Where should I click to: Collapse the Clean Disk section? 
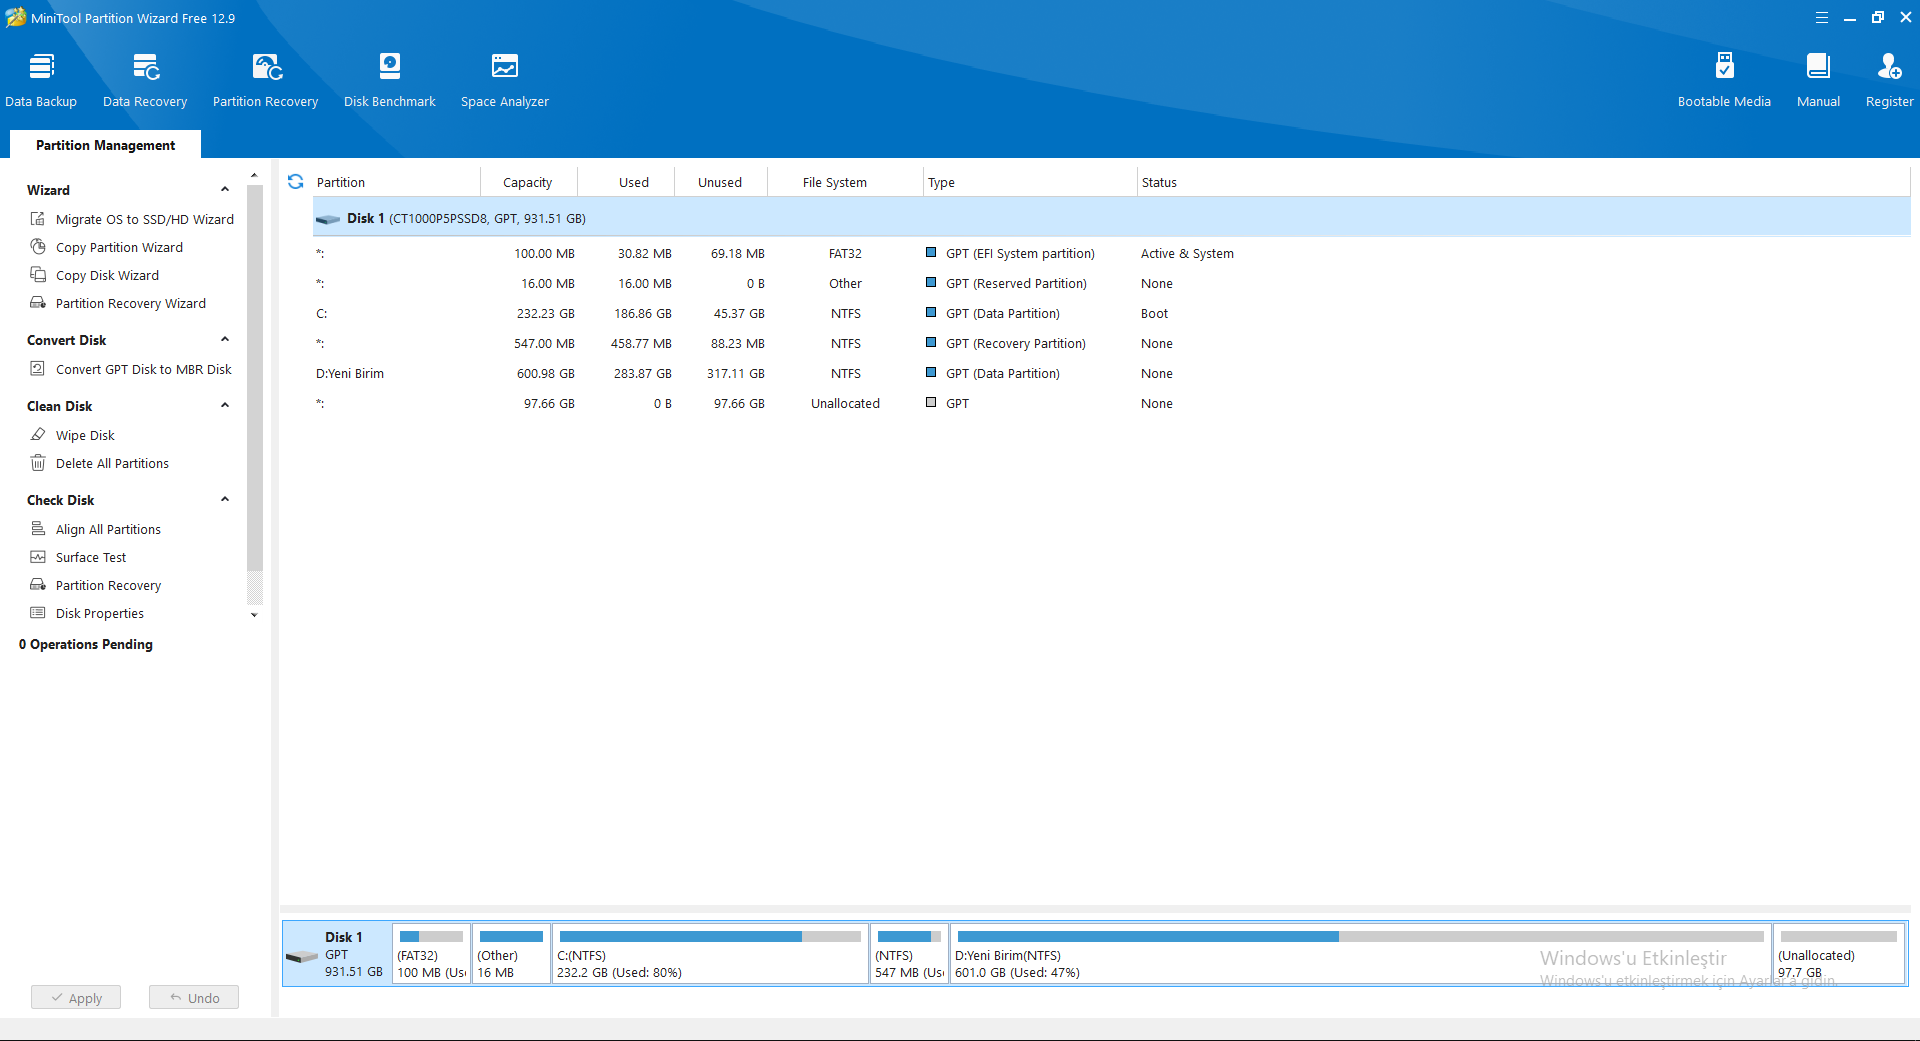[x=225, y=406]
